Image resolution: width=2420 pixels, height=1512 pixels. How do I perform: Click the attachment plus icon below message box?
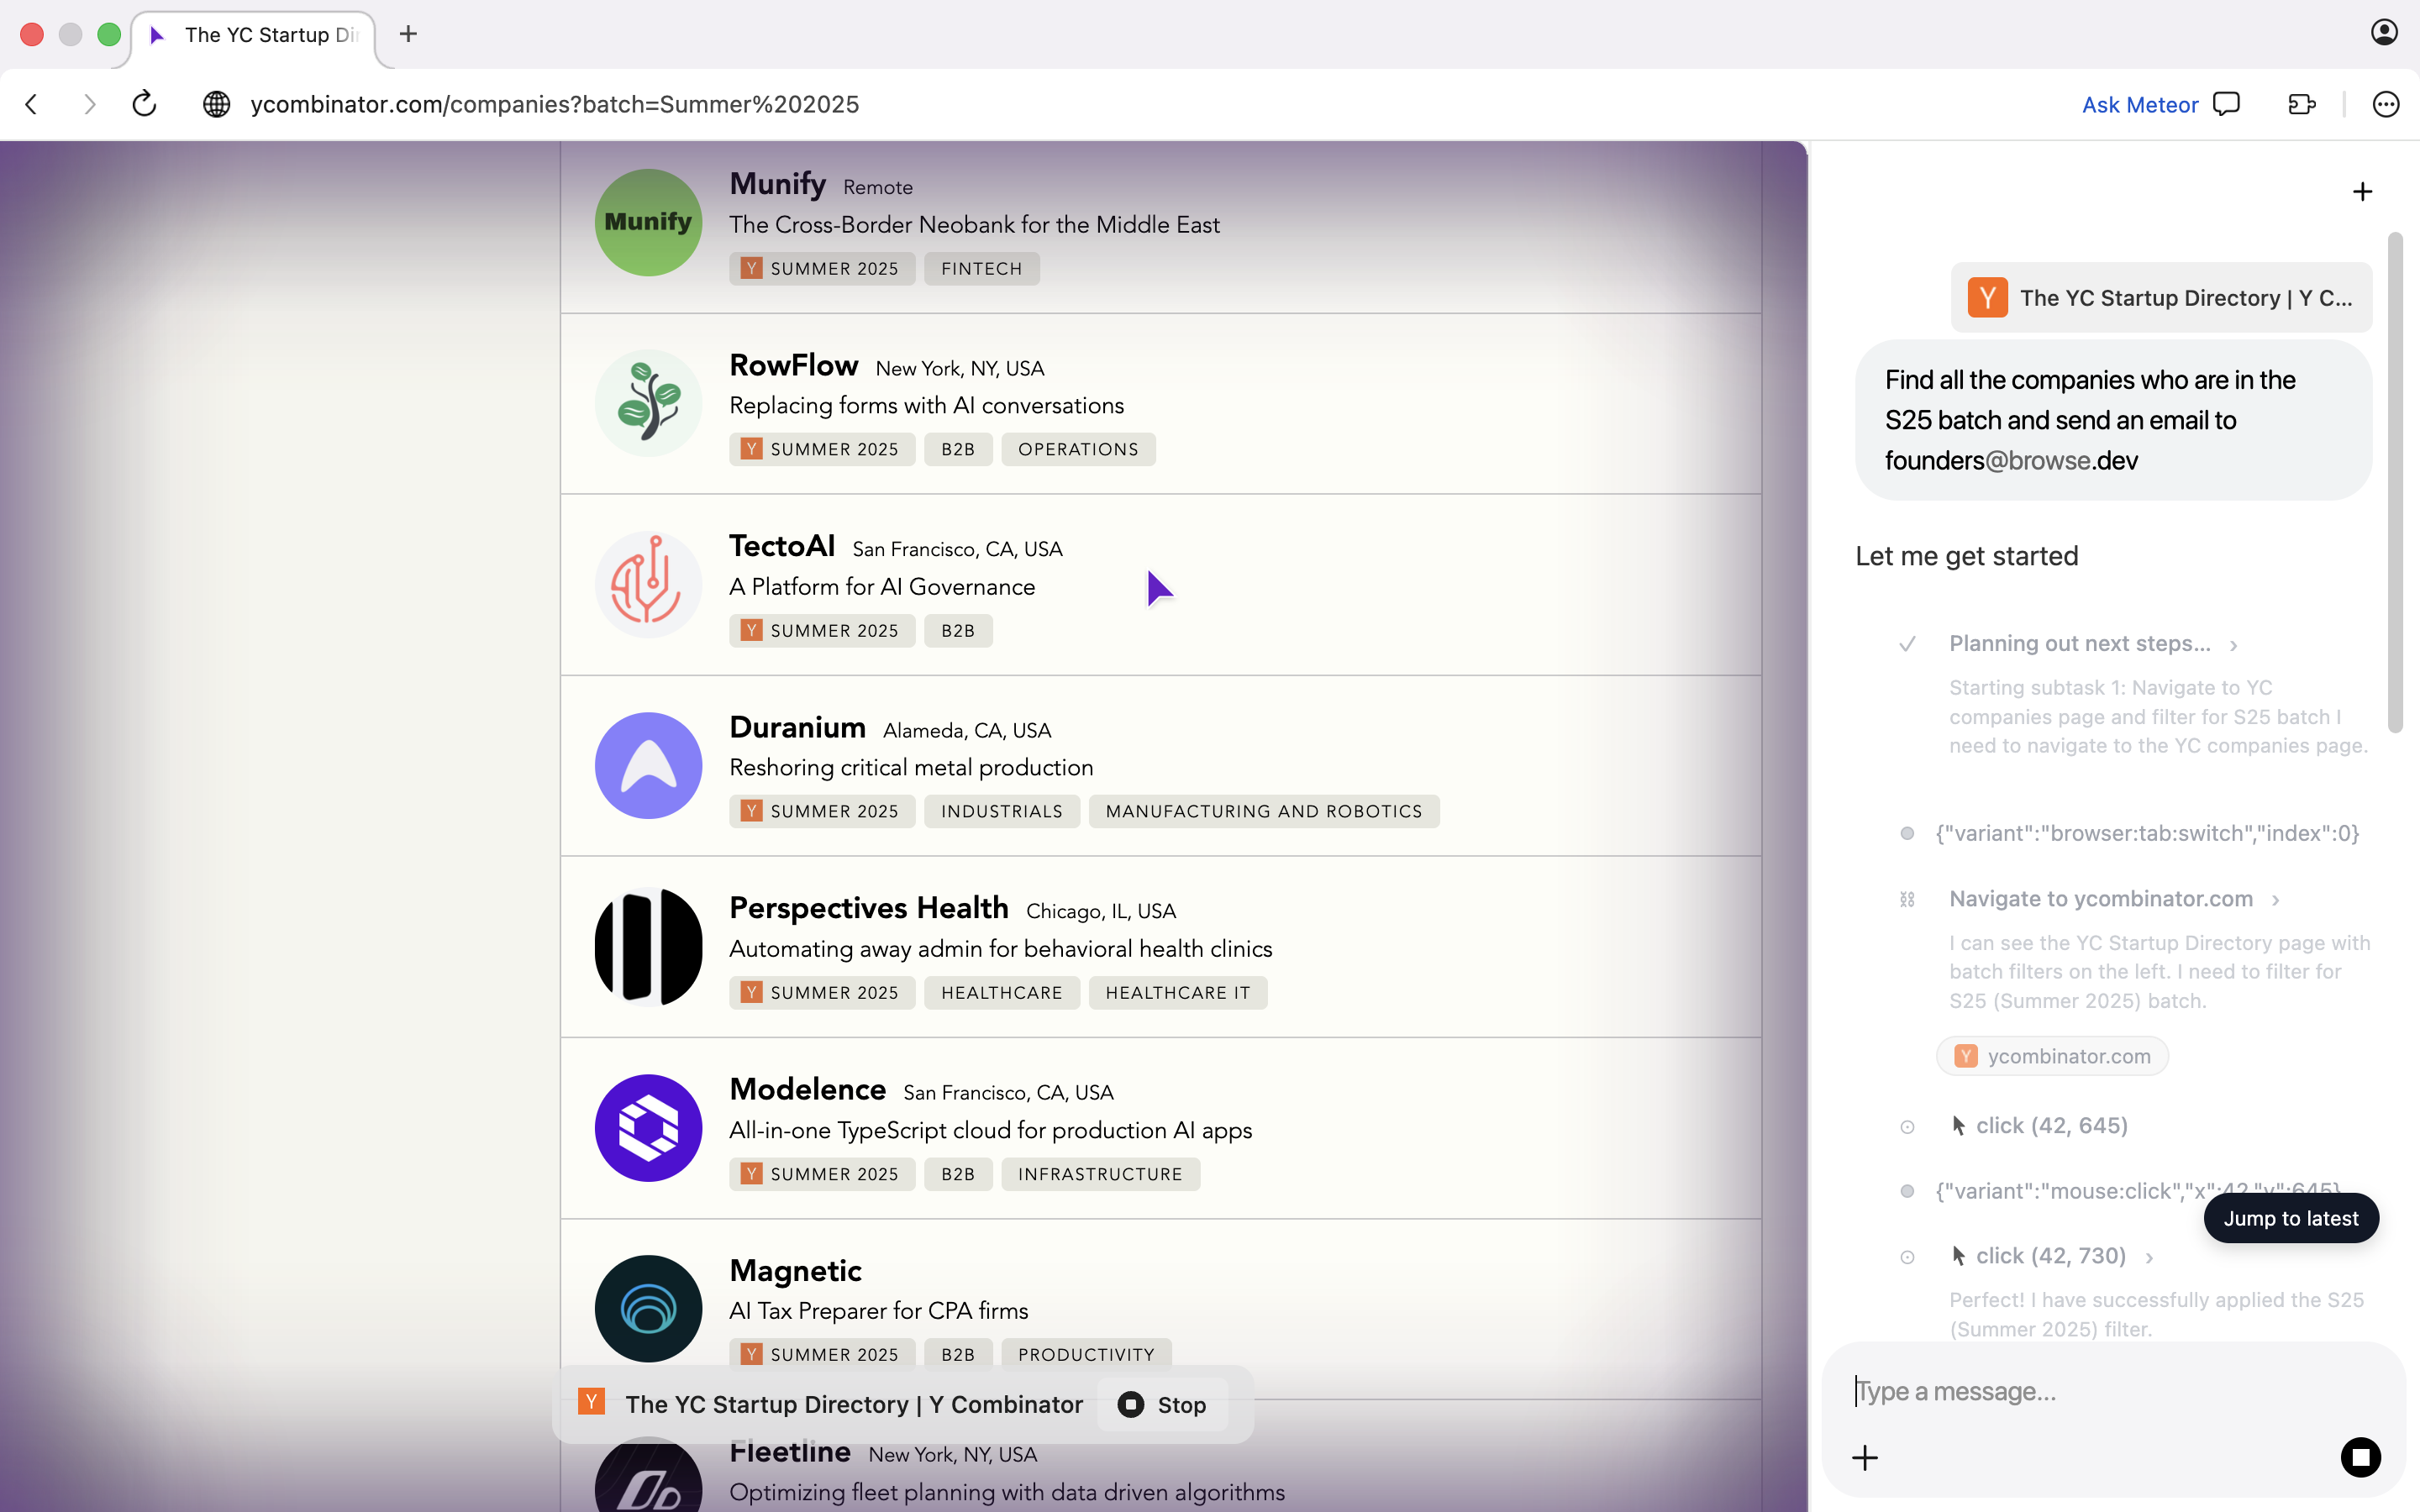1864,1457
